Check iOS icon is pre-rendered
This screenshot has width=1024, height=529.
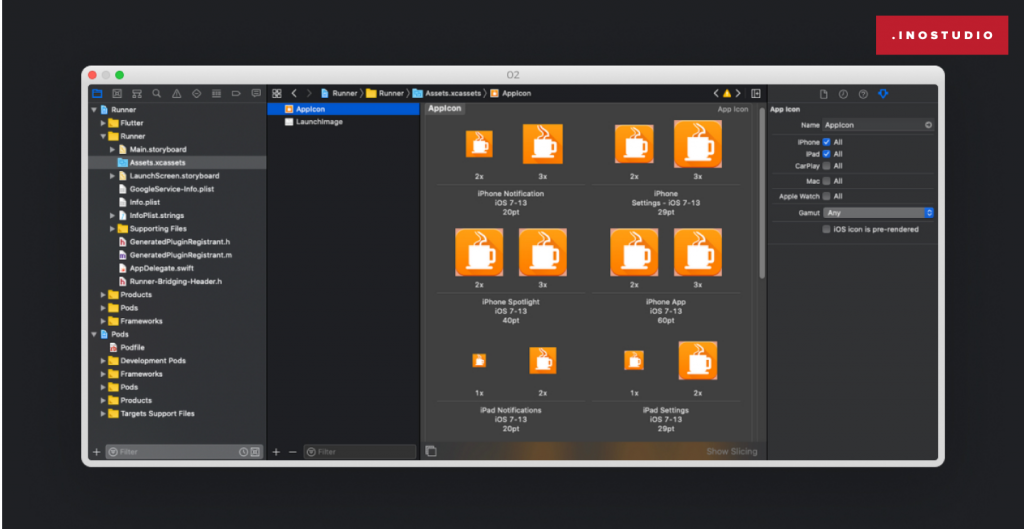pos(826,229)
